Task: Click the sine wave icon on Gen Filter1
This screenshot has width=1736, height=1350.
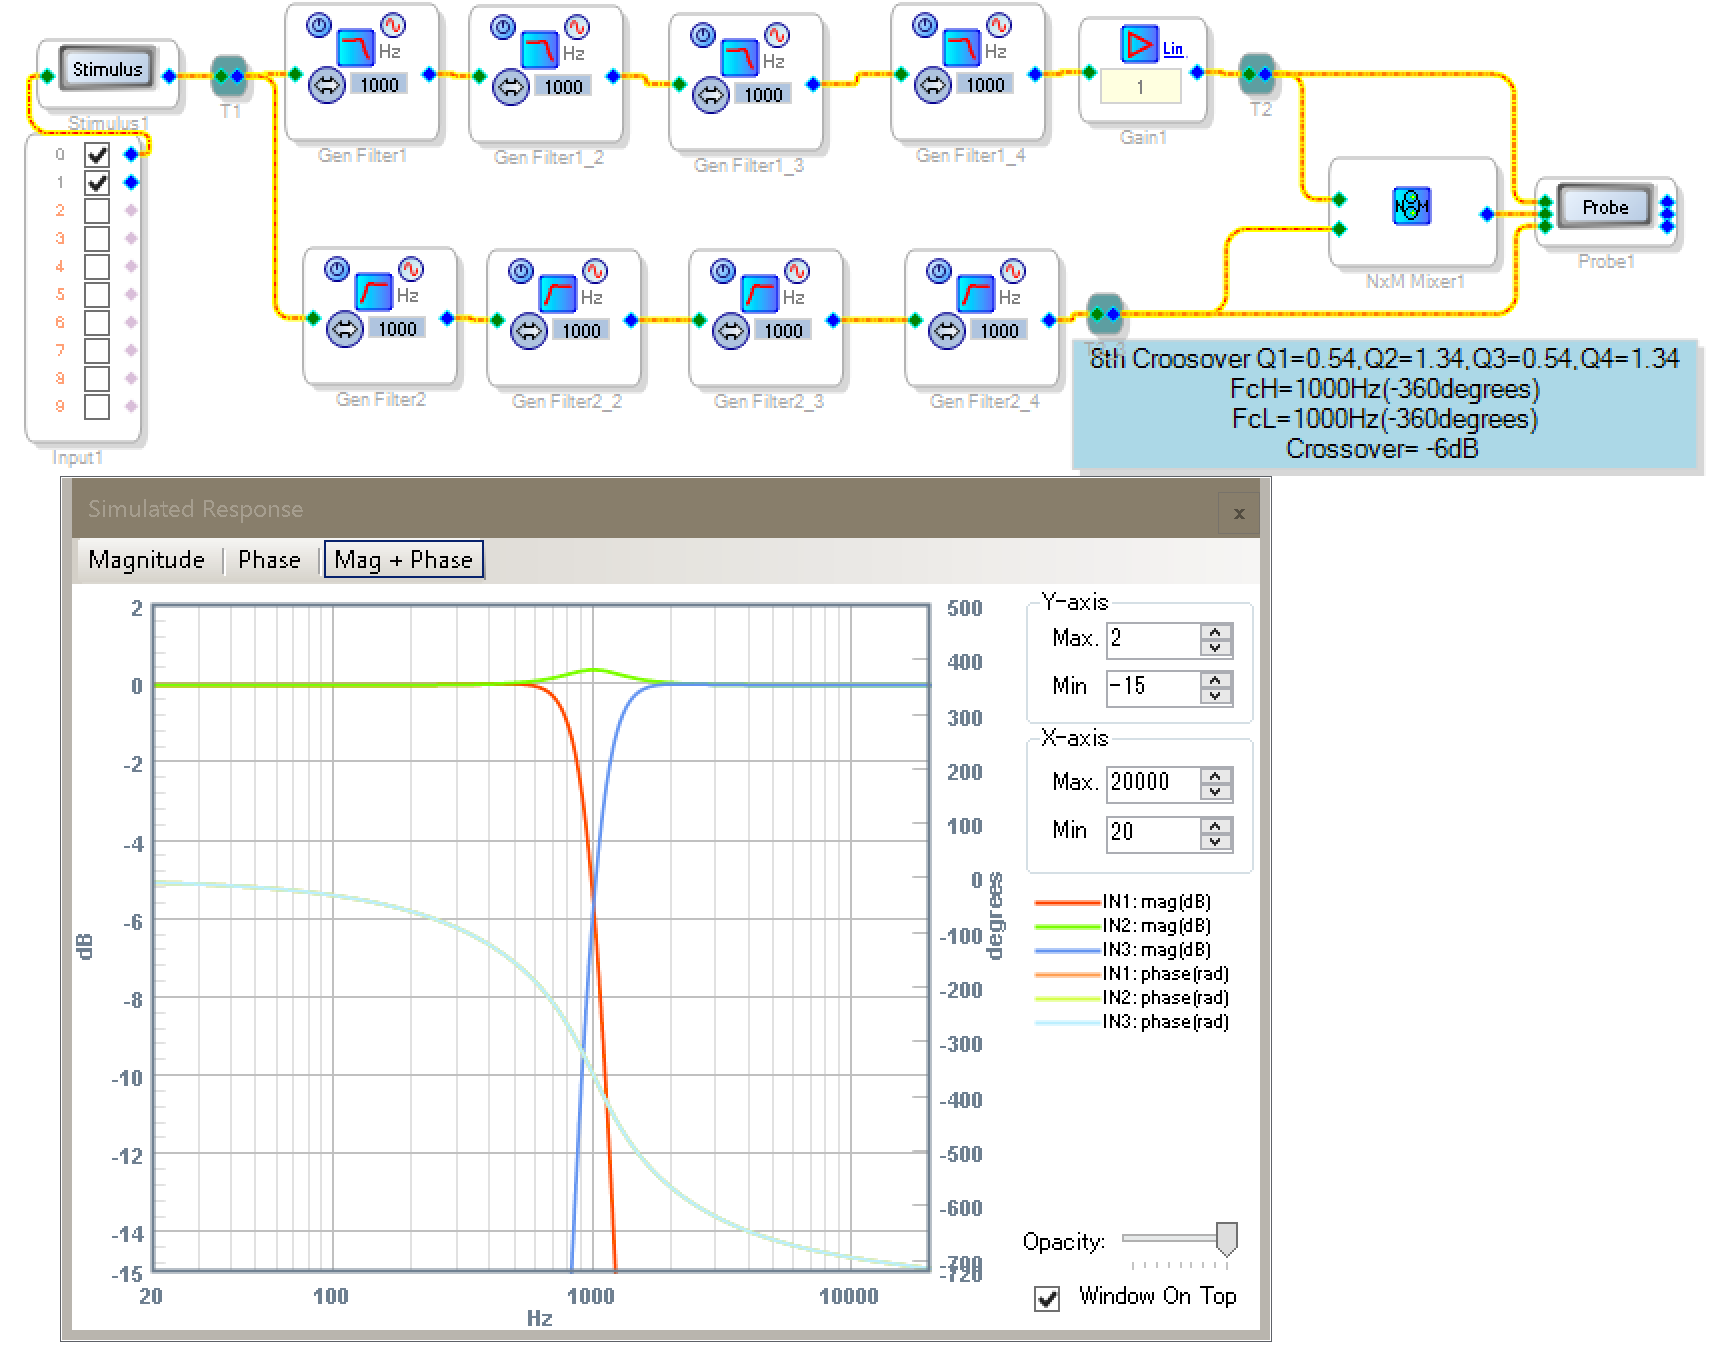Action: 393,25
